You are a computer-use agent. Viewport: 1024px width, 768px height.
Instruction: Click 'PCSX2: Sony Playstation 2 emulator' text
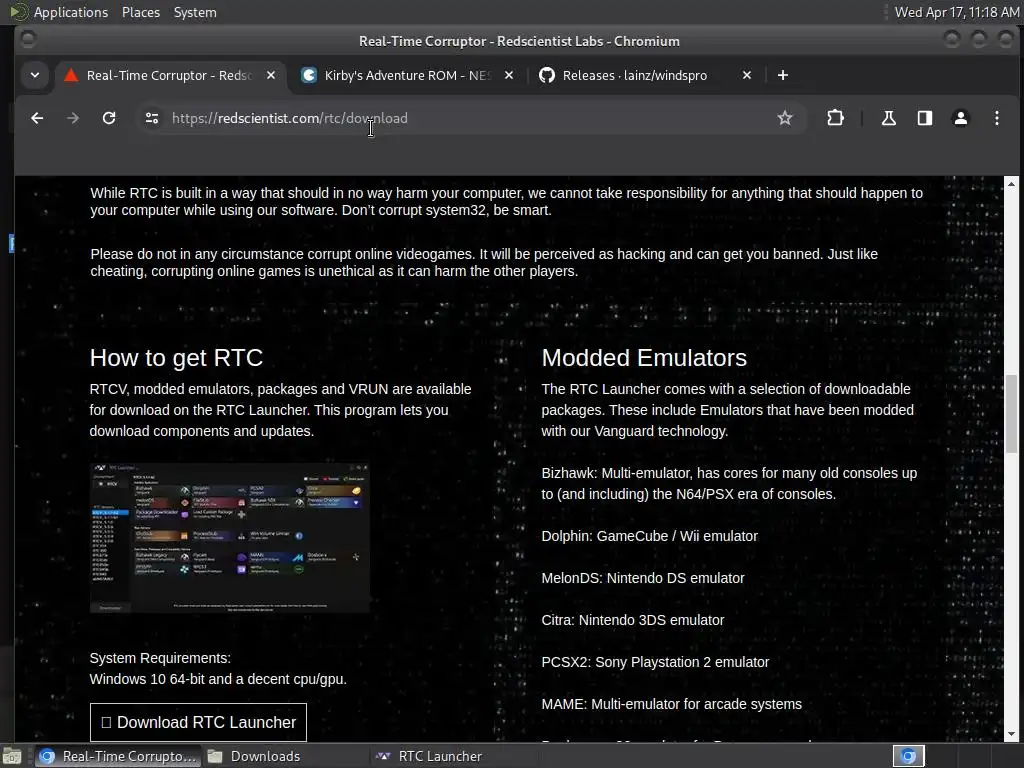click(655, 662)
